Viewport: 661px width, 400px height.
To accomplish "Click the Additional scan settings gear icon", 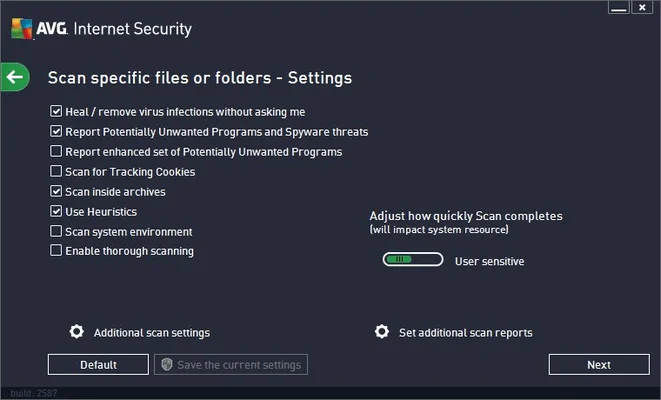I will pyautogui.click(x=76, y=332).
